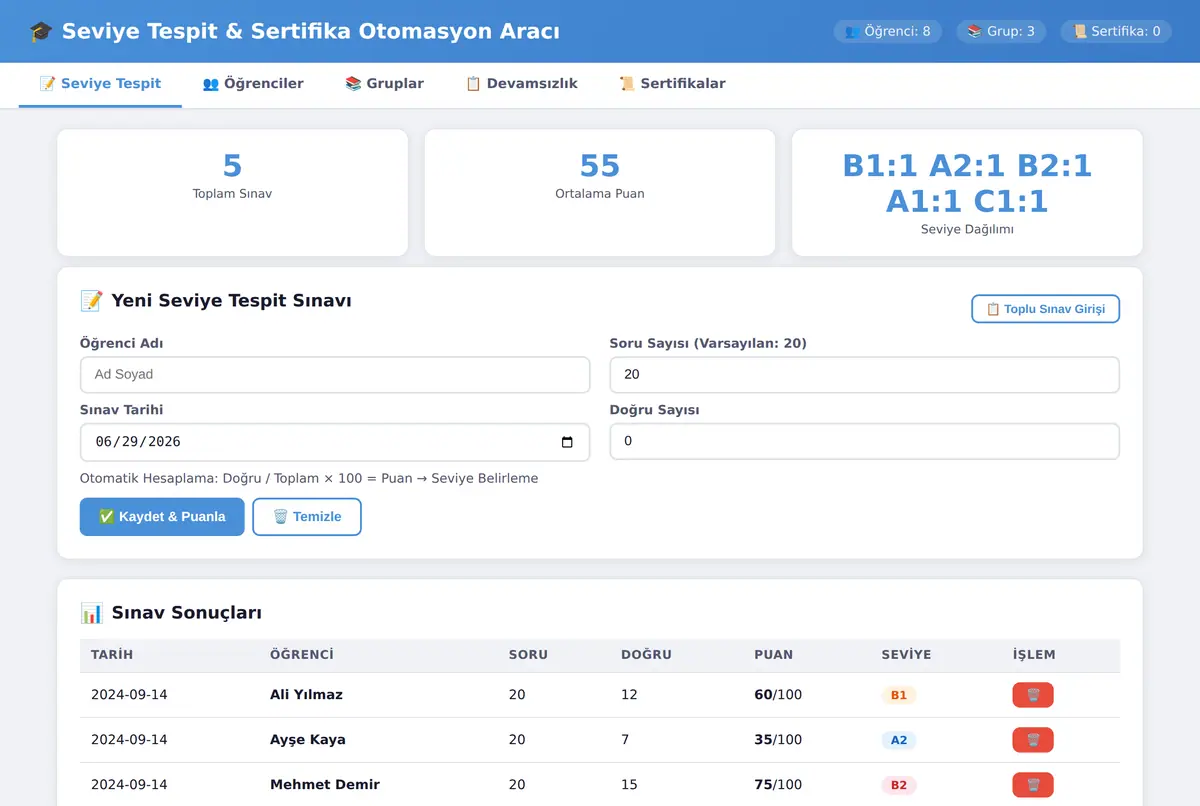Click the Sınav Tarihi date field

(335, 442)
